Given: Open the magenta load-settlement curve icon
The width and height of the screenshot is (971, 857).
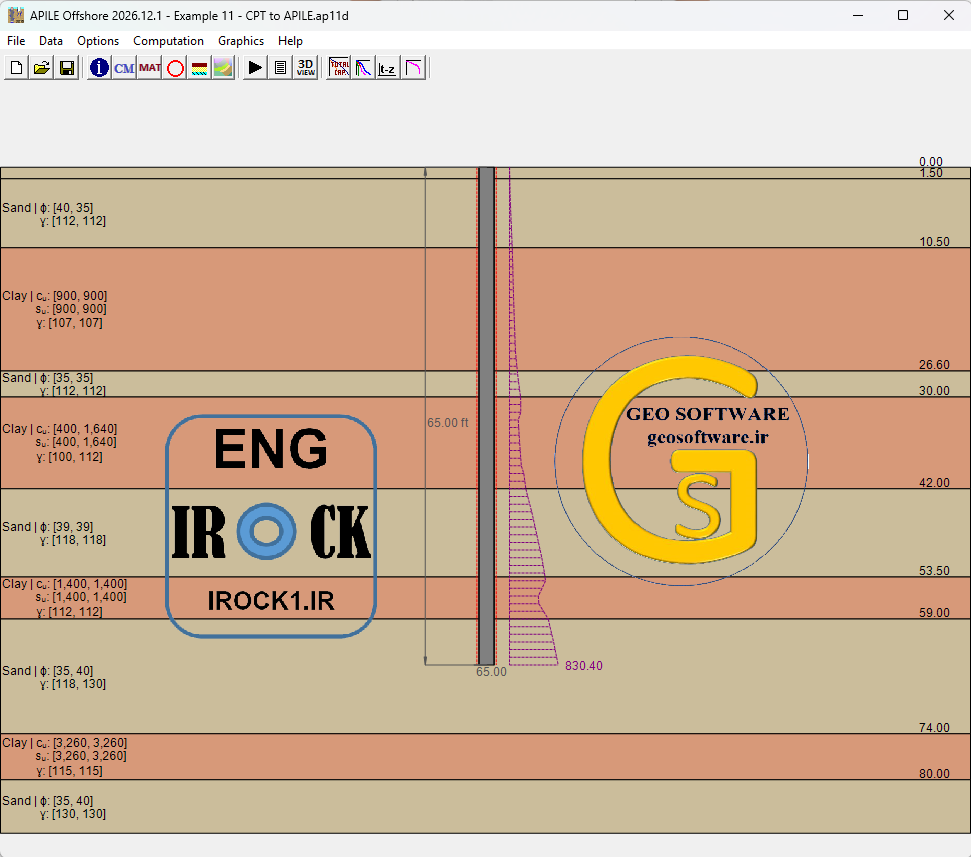Looking at the screenshot, I should coord(413,67).
